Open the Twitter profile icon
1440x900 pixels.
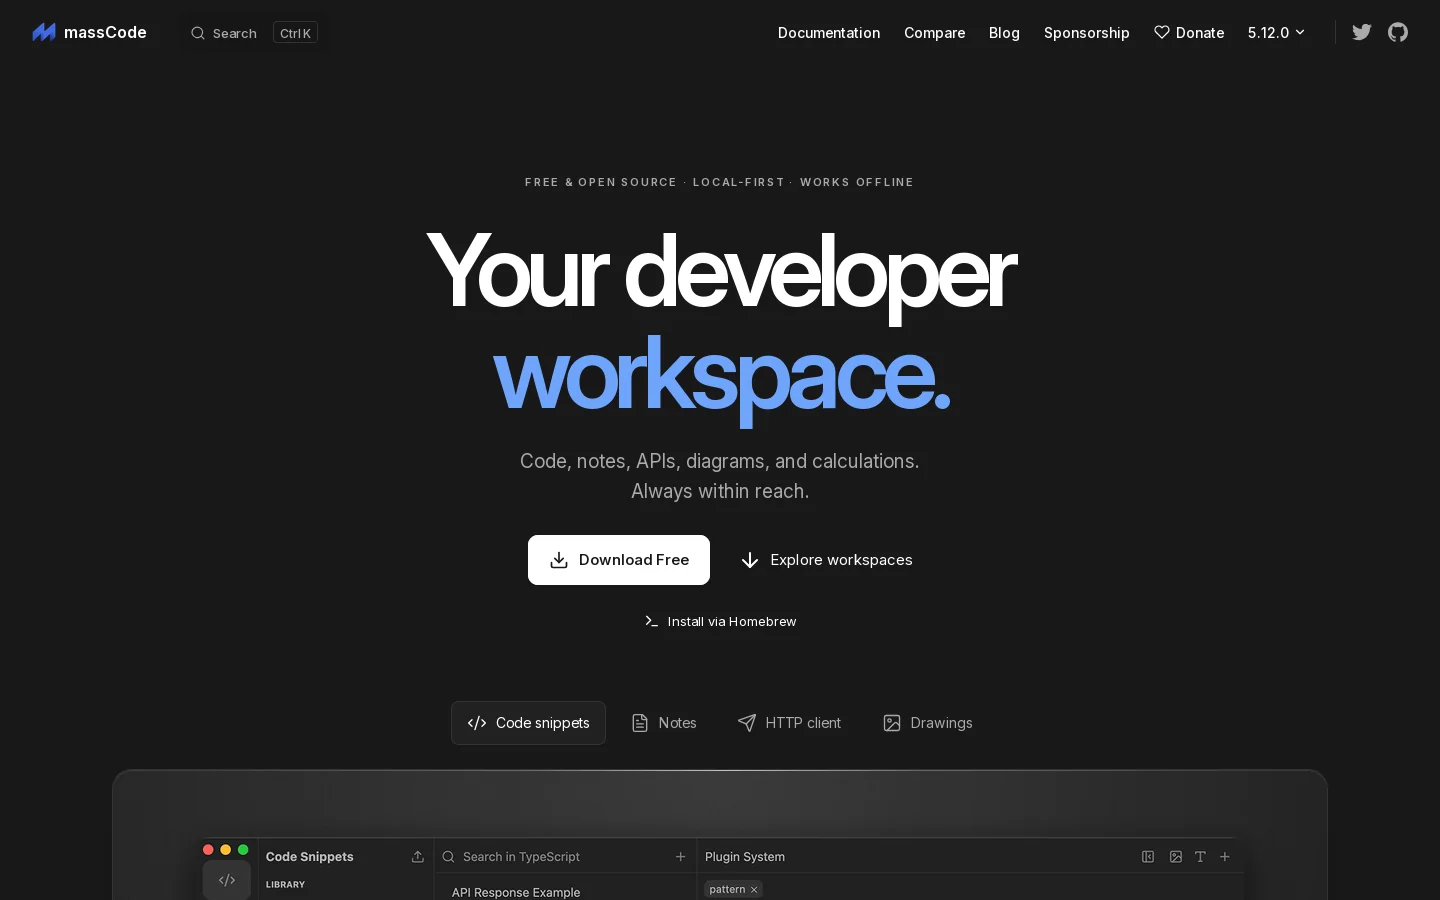[1362, 32]
